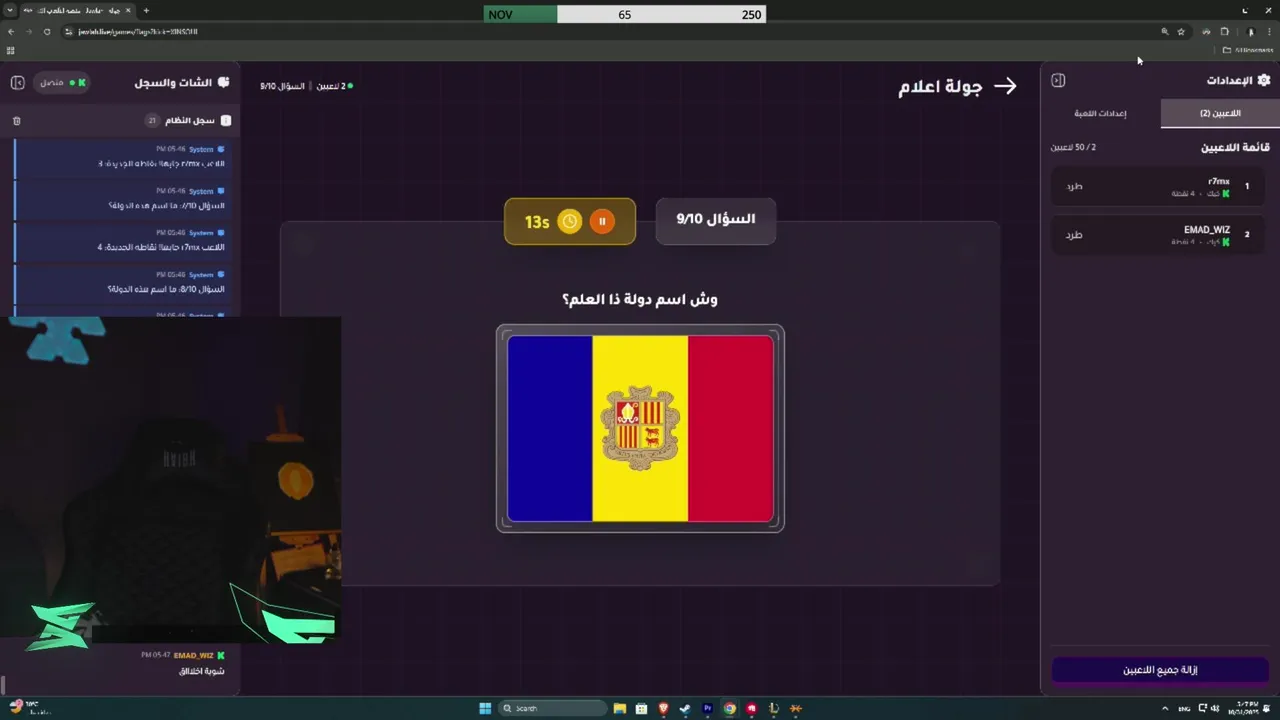
Task: Open the taskbar clock and date
Action: 1245,708
